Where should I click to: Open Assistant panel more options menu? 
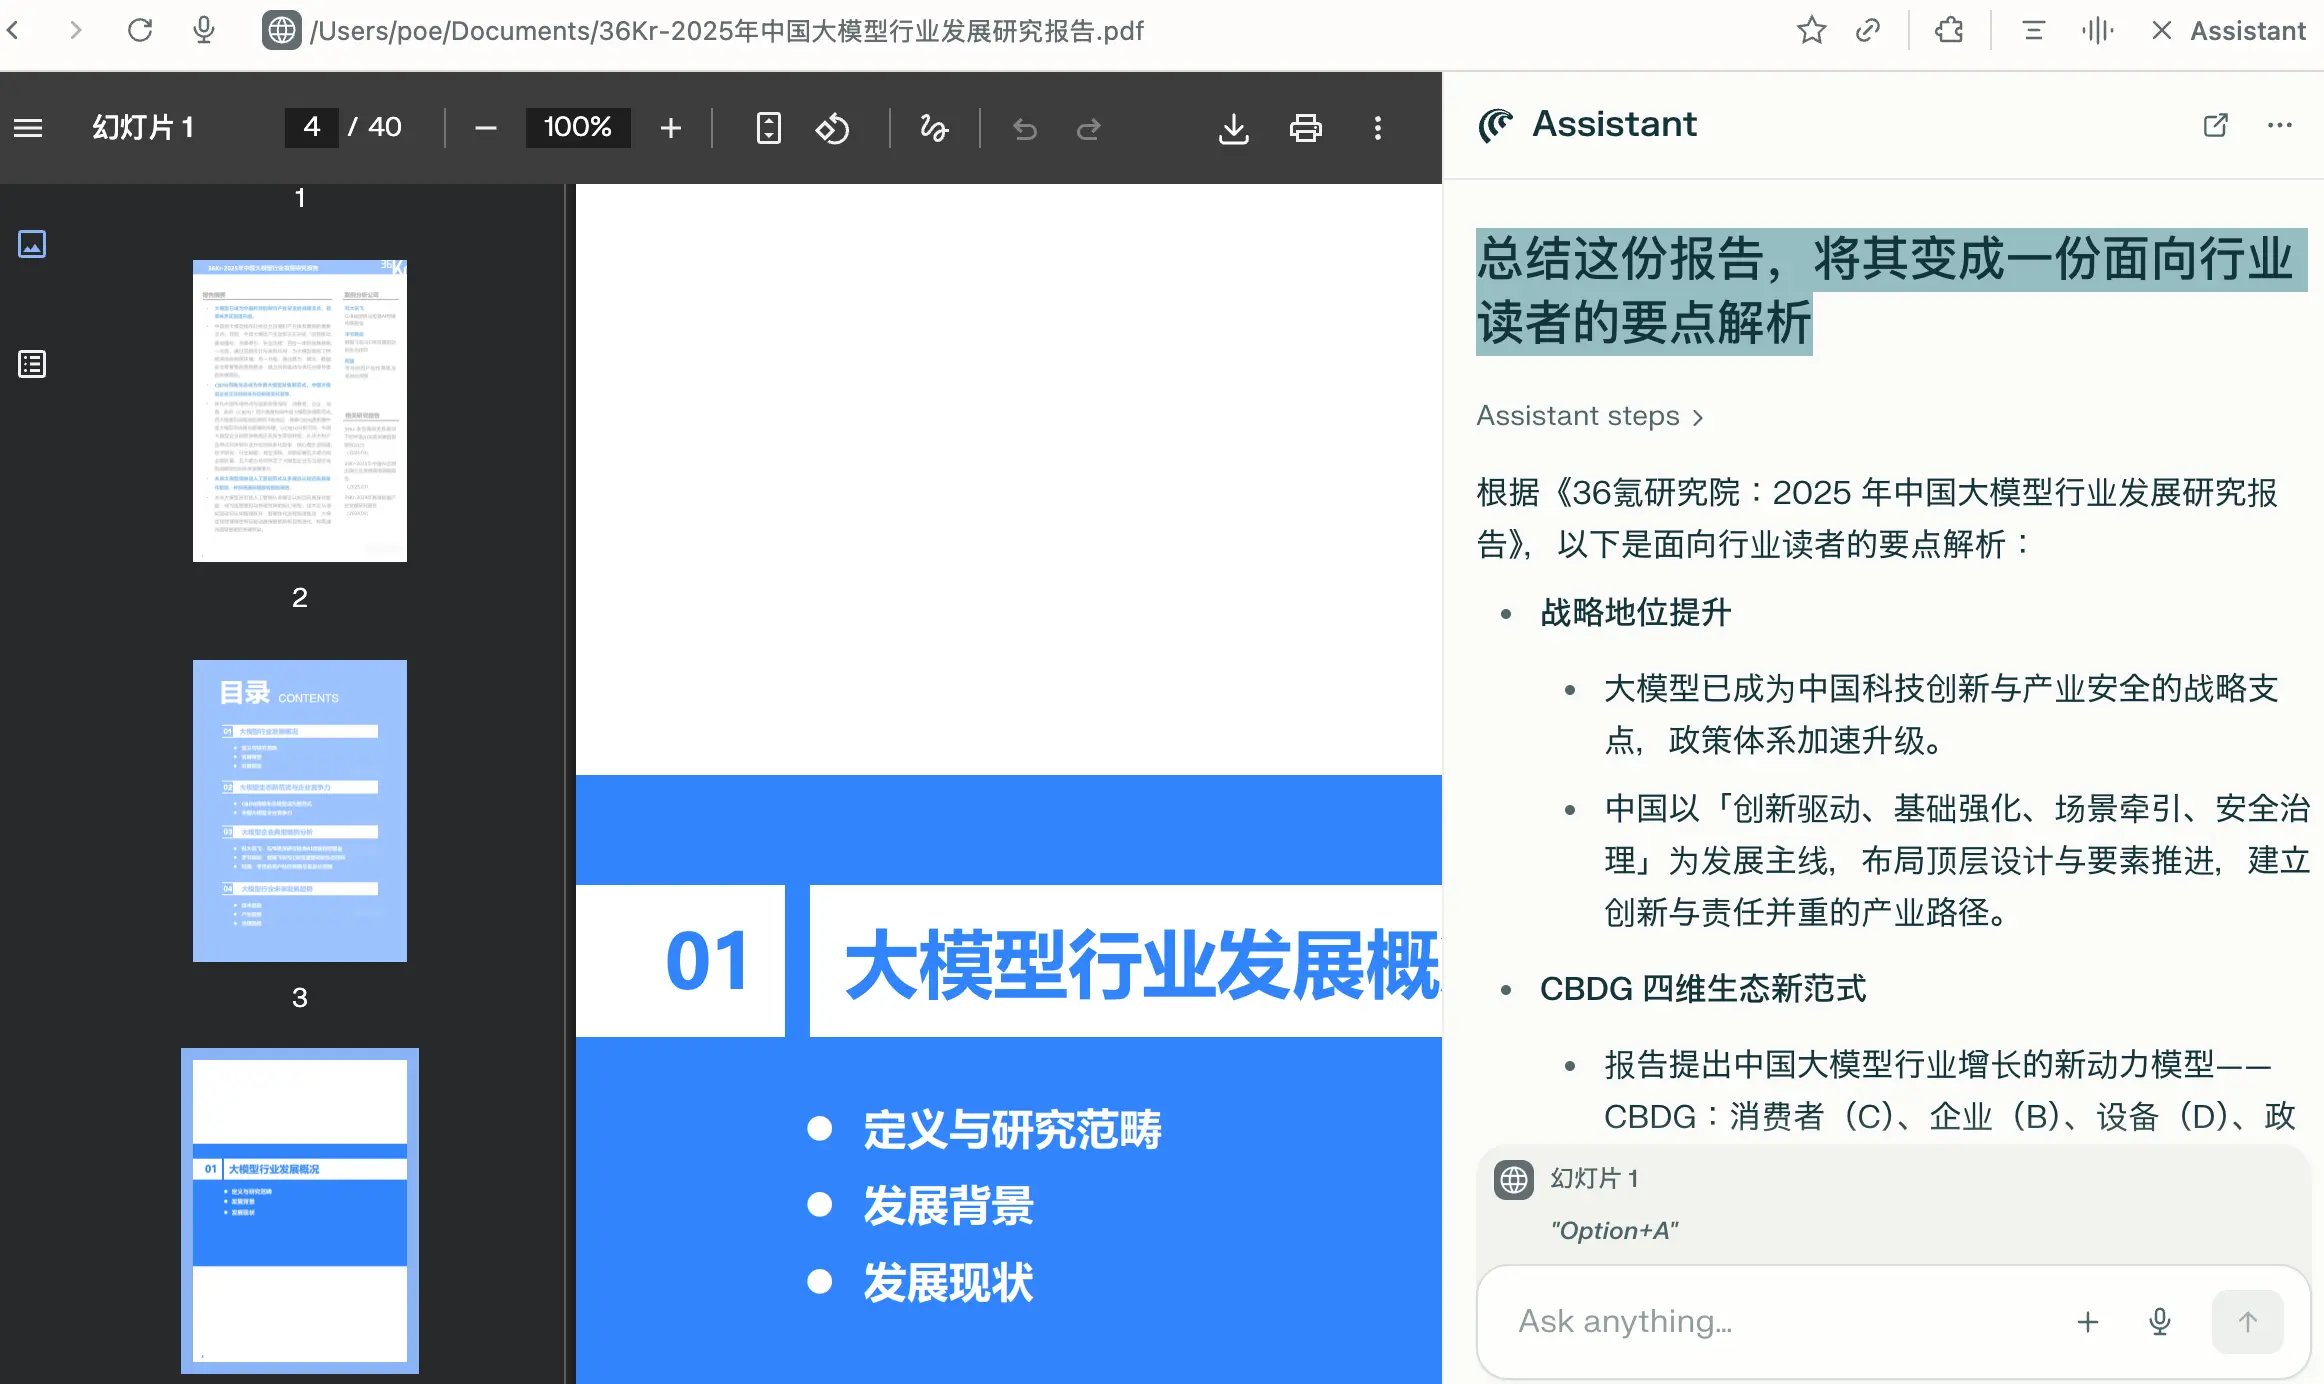(x=2280, y=125)
